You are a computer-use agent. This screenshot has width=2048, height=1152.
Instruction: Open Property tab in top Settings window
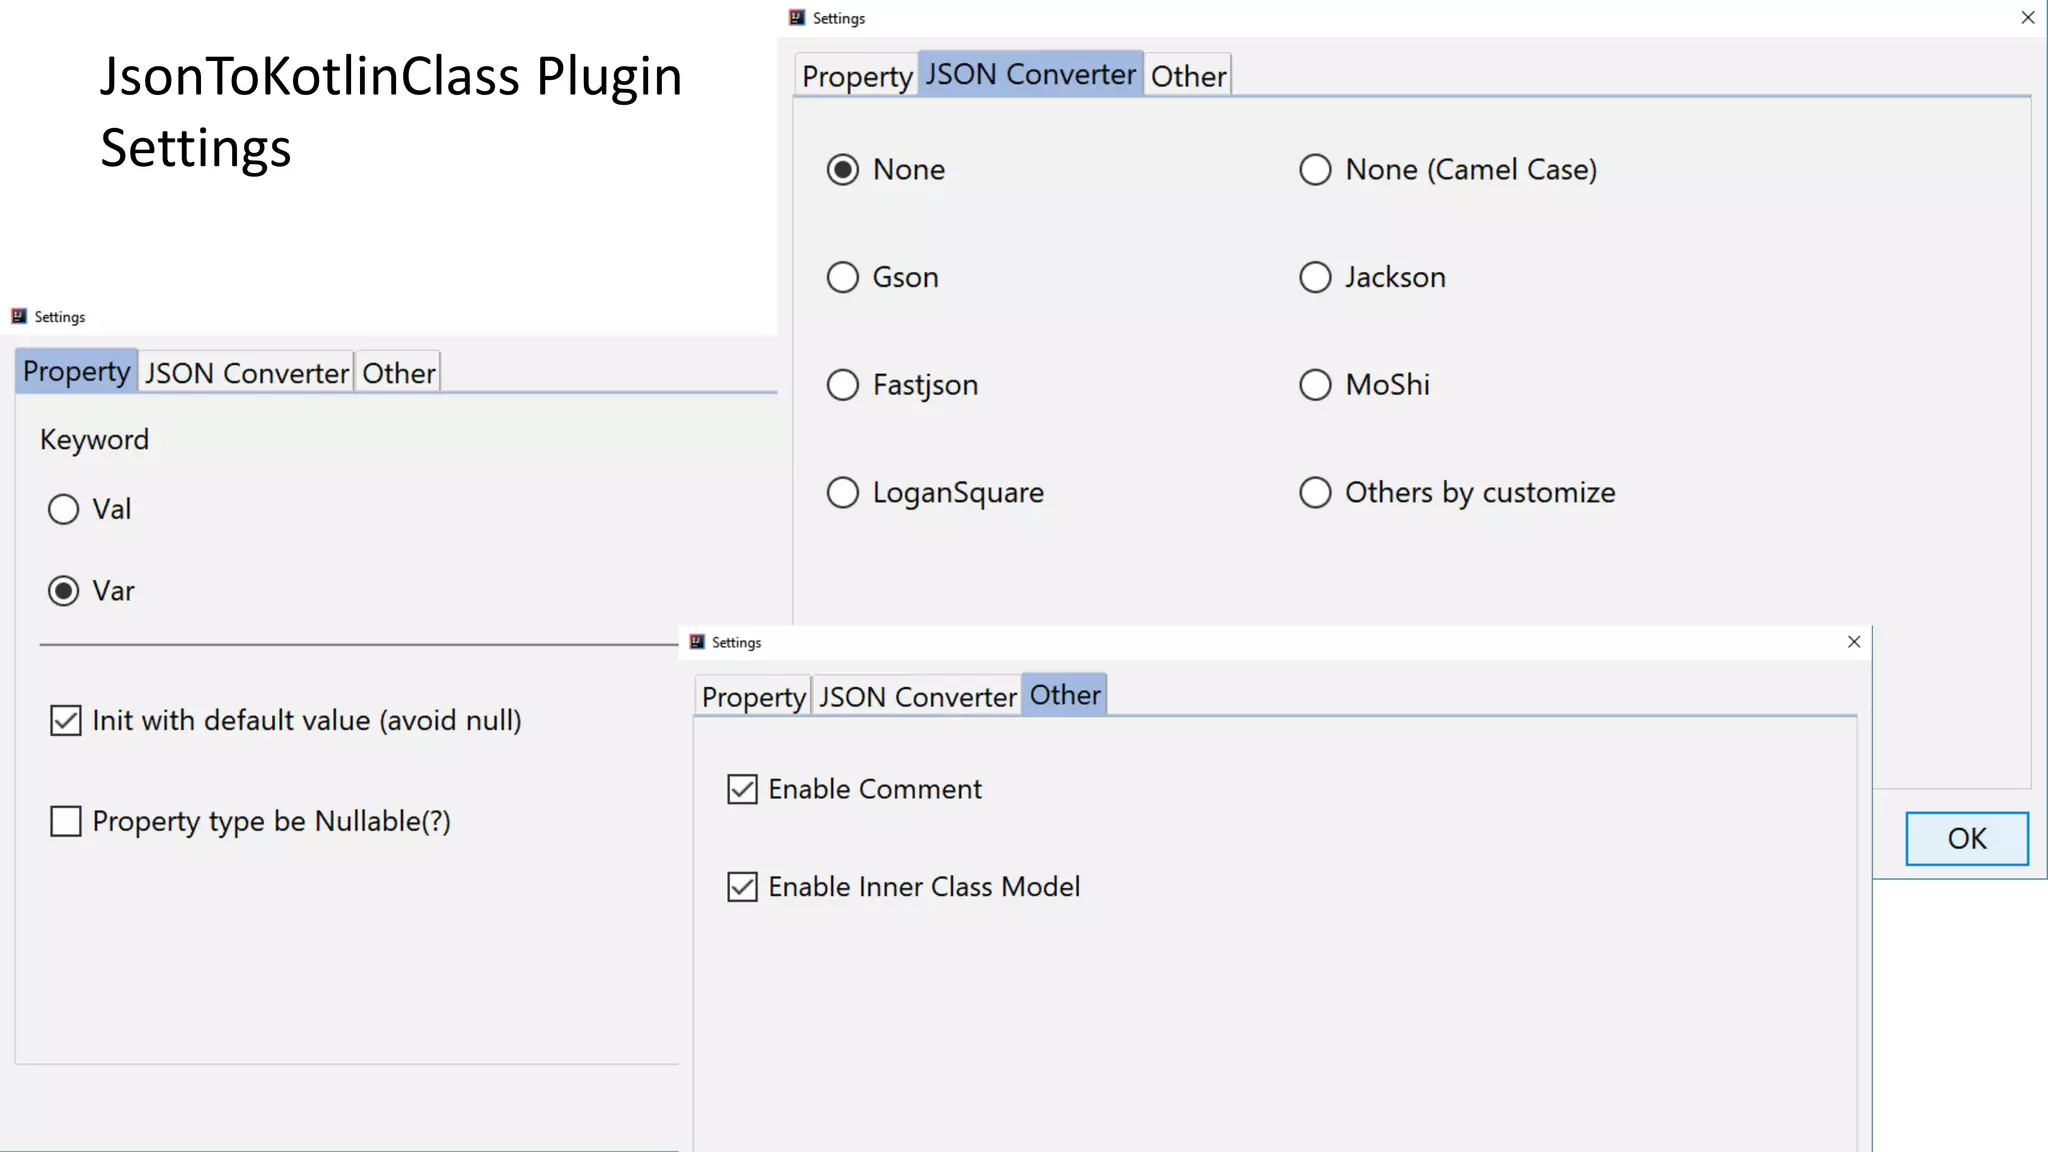tap(857, 76)
